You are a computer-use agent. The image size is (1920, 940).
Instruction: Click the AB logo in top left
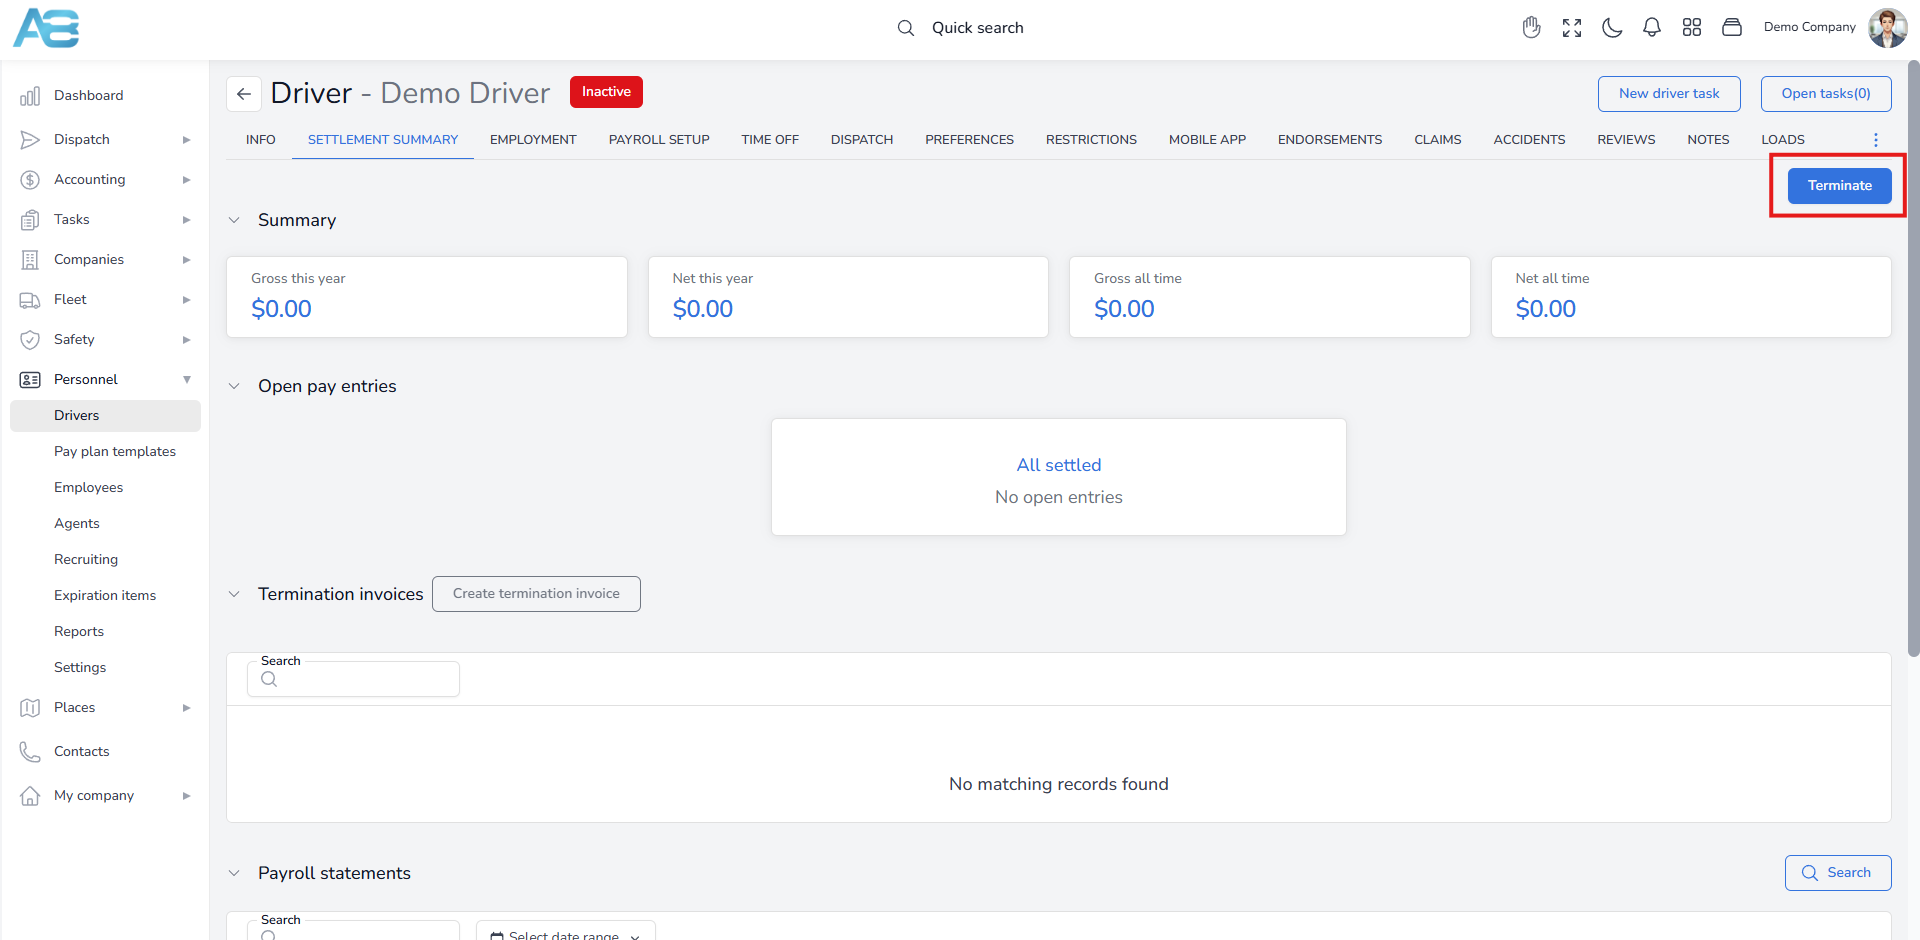(46, 28)
